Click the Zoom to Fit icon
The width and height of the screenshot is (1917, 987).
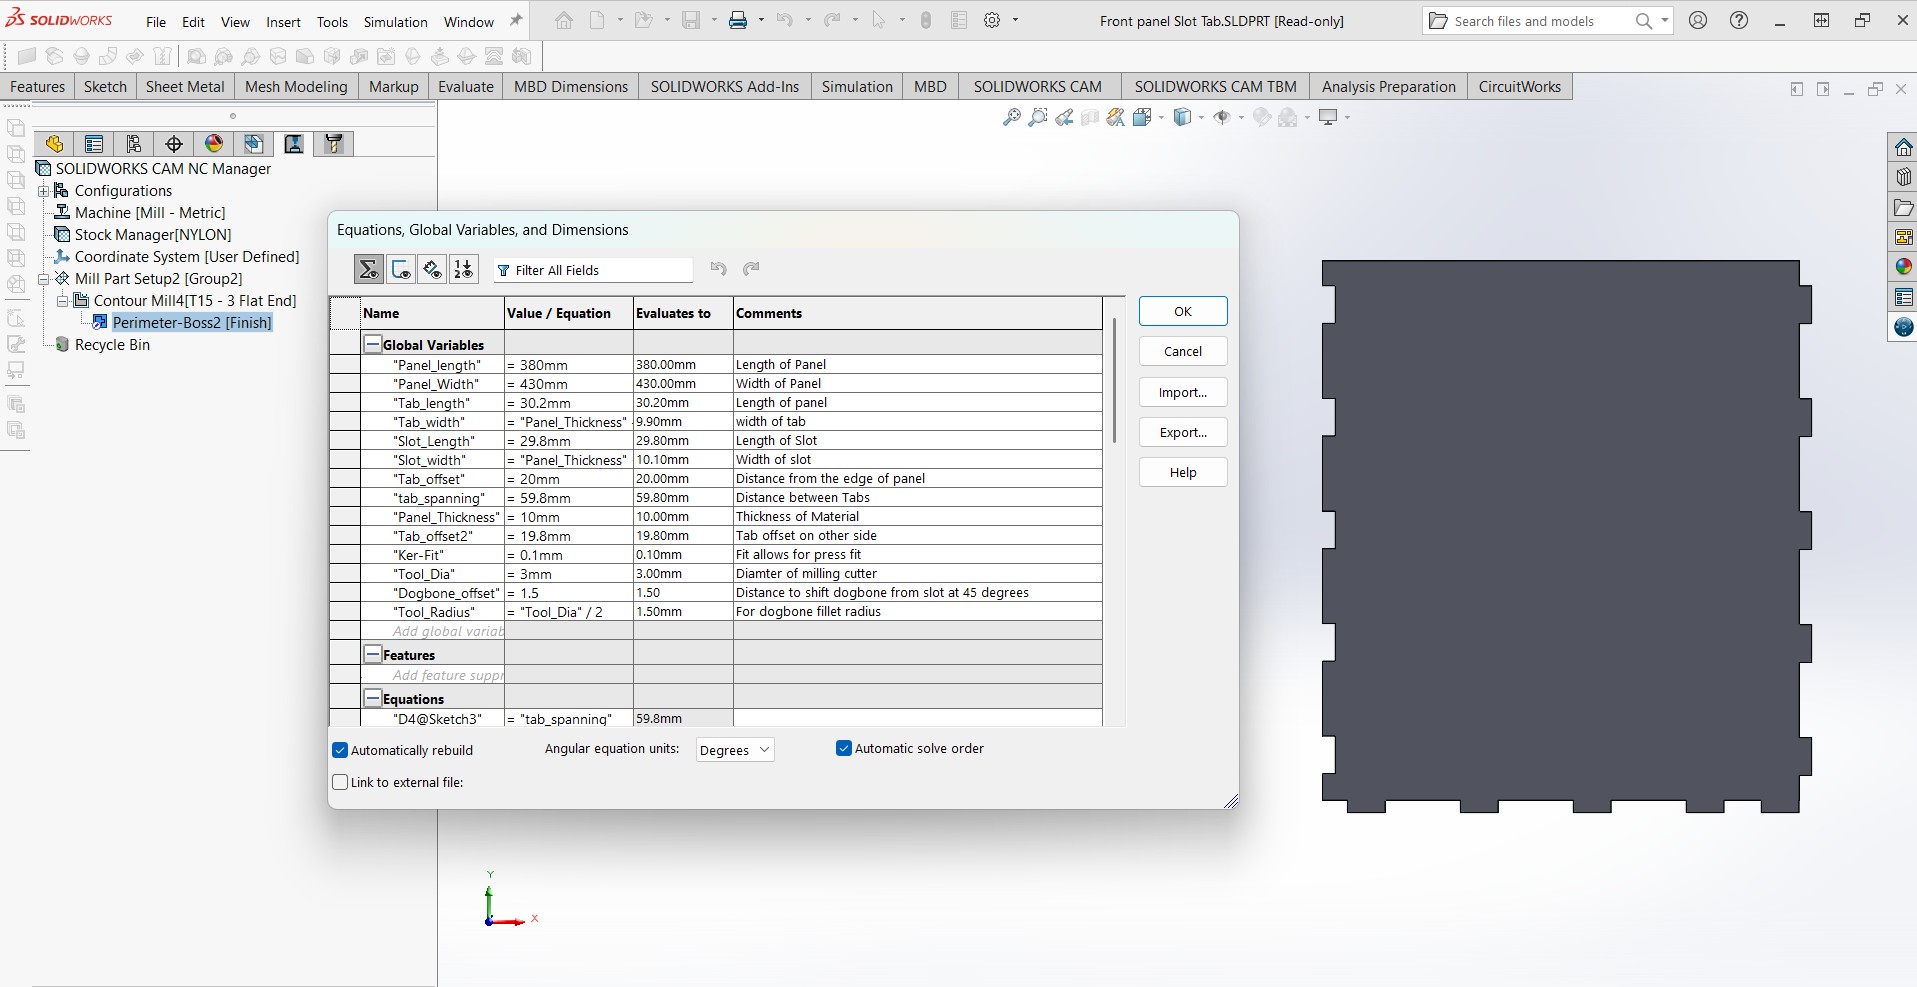1012,118
